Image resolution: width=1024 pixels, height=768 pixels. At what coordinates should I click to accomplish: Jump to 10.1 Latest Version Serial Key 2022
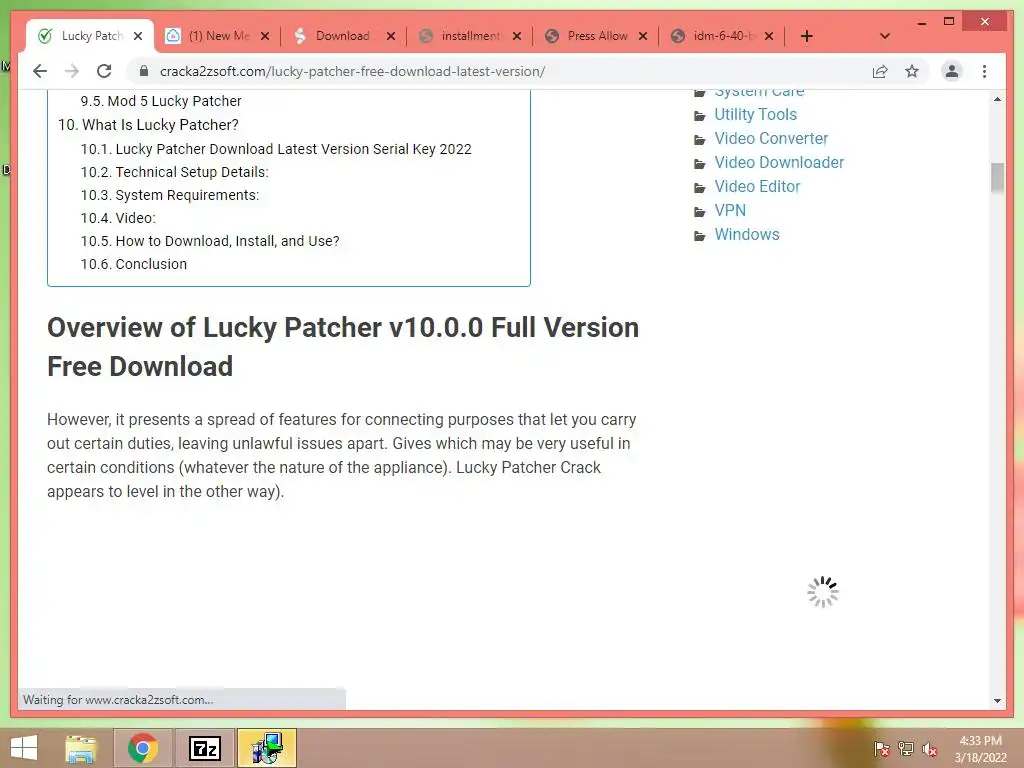(x=276, y=149)
